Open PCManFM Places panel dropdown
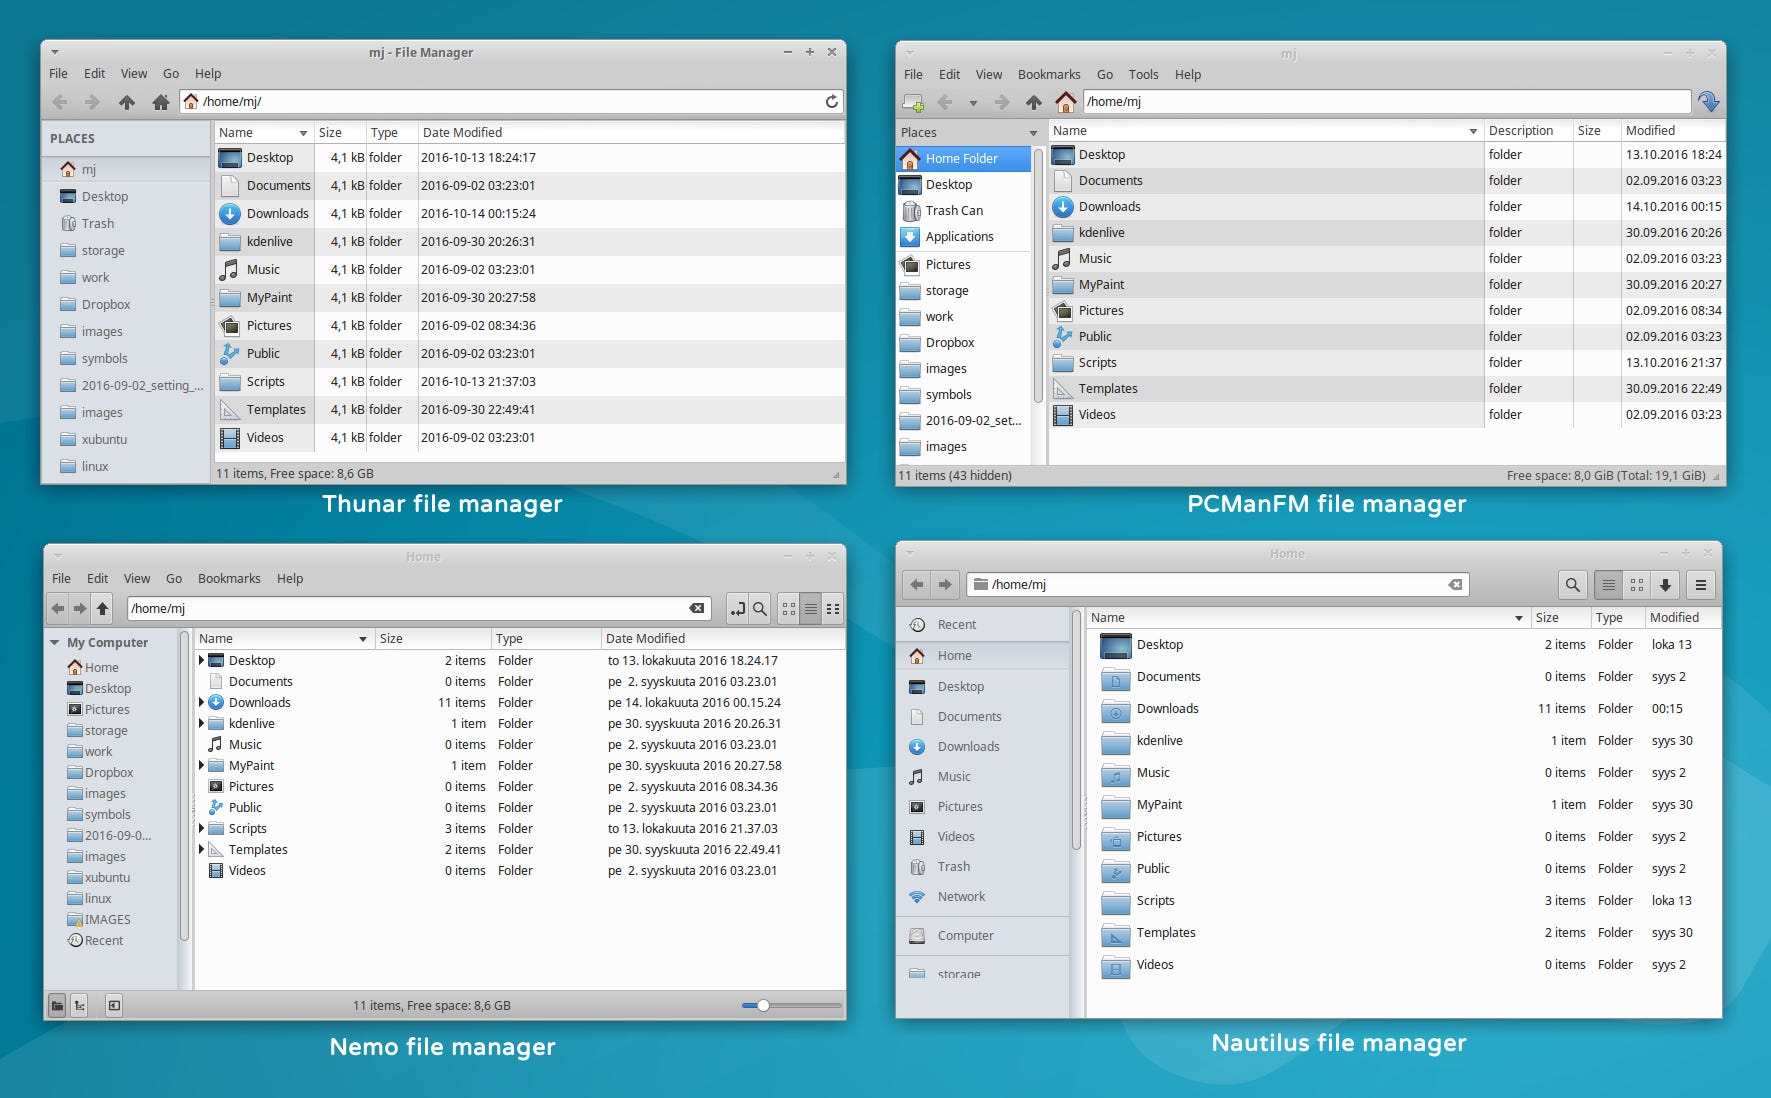The image size is (1771, 1098). pos(1034,133)
